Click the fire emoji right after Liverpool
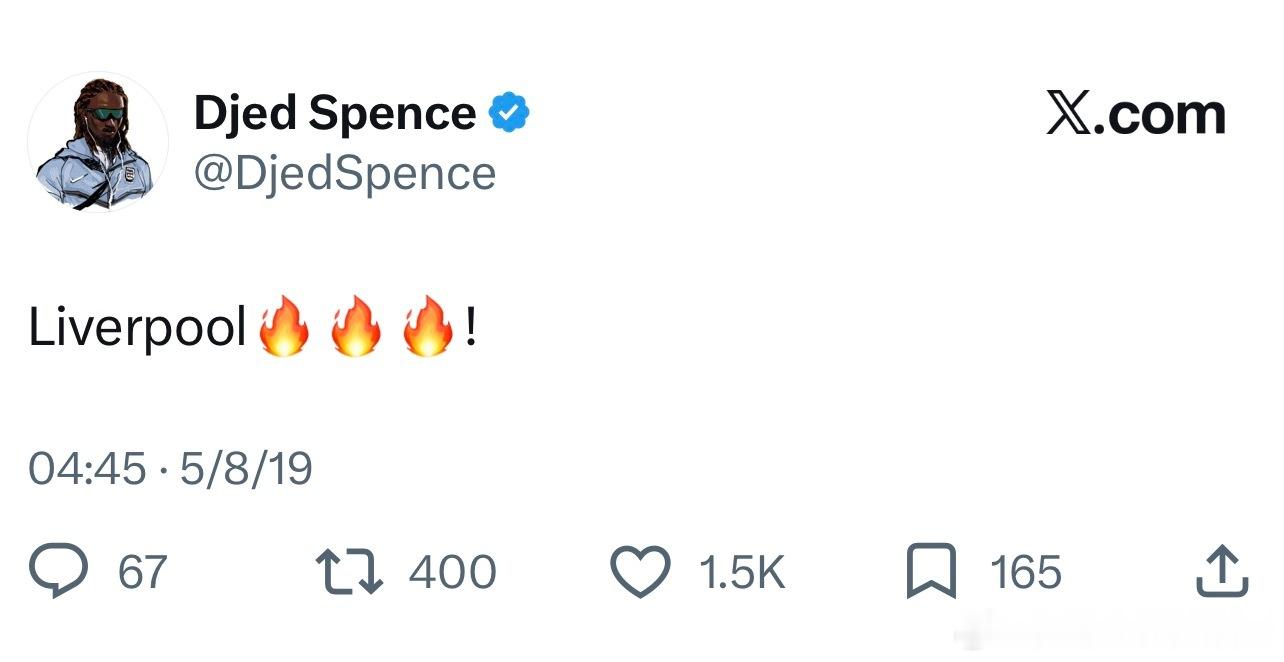1284x662 pixels. [x=283, y=326]
